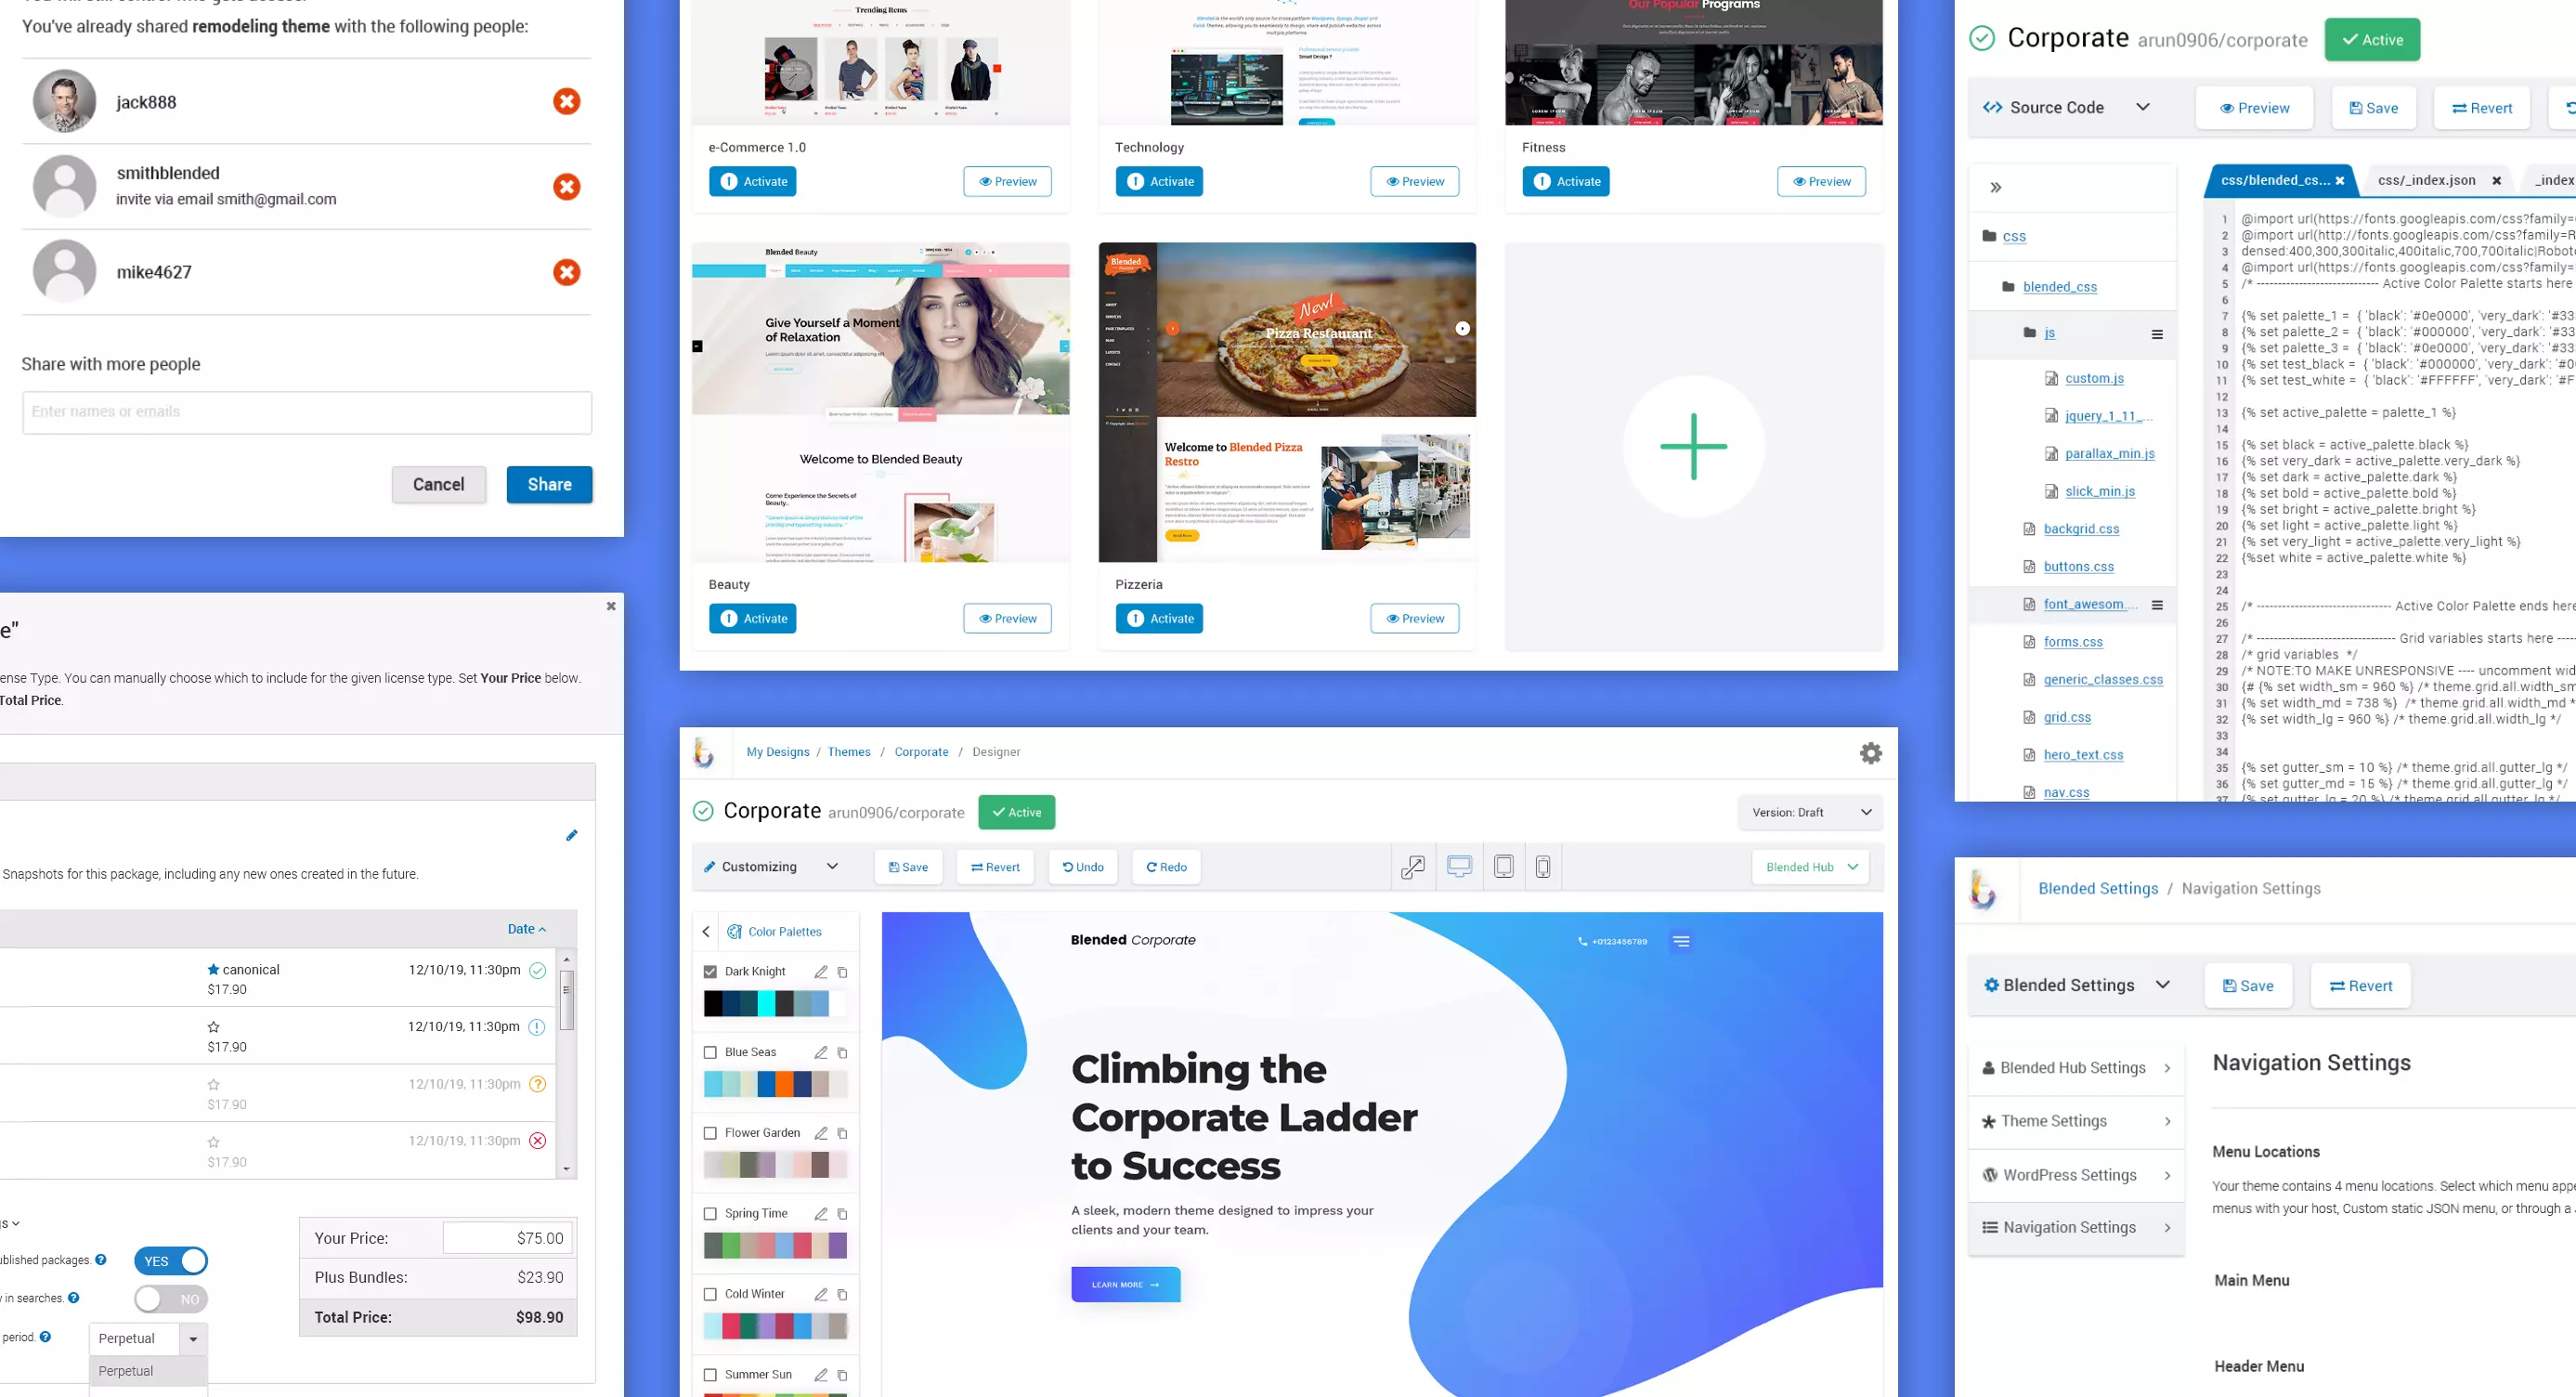Toggle the Flower Garden color palette checkbox
The height and width of the screenshot is (1397, 2576).
click(x=710, y=1132)
